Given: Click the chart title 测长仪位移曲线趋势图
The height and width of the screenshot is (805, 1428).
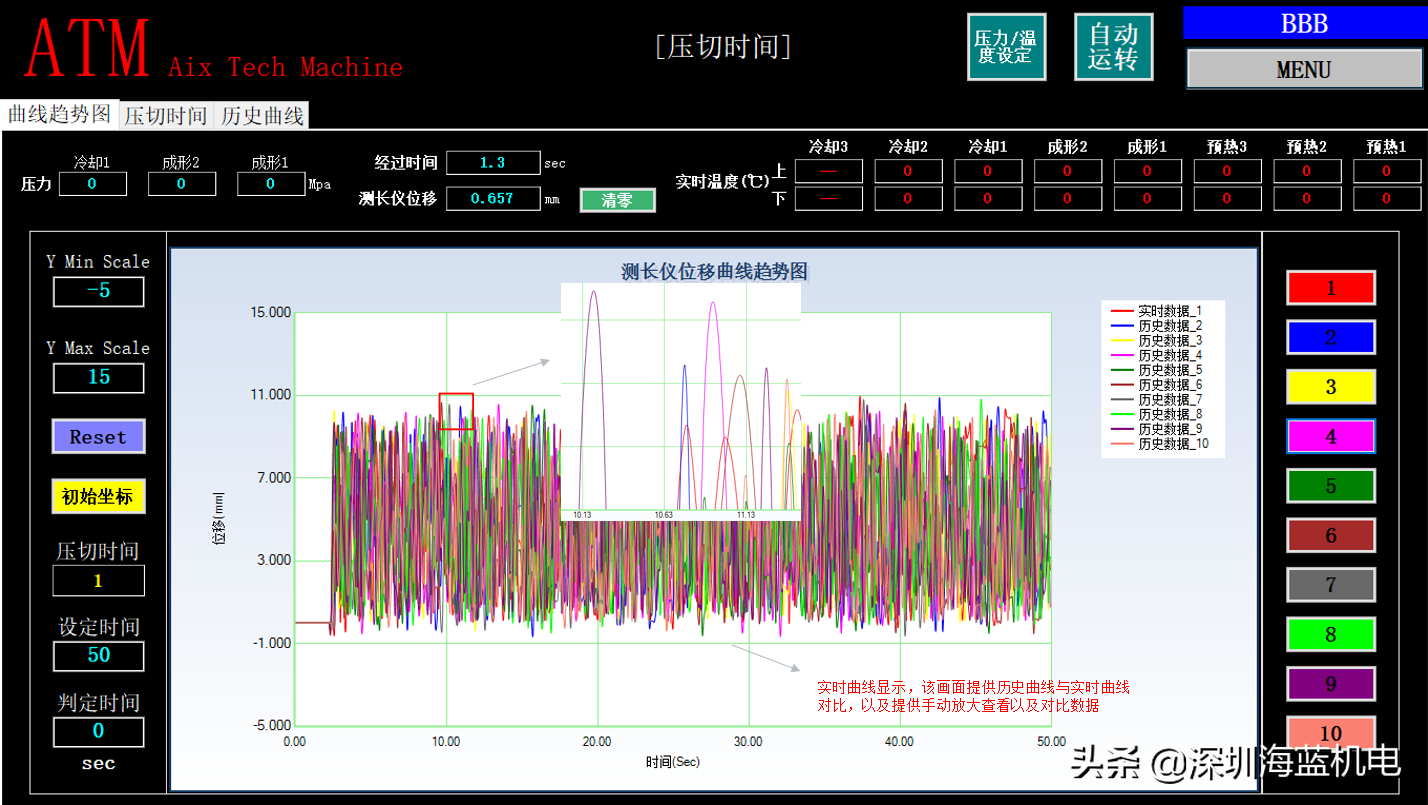Looking at the screenshot, I should 714,271.
